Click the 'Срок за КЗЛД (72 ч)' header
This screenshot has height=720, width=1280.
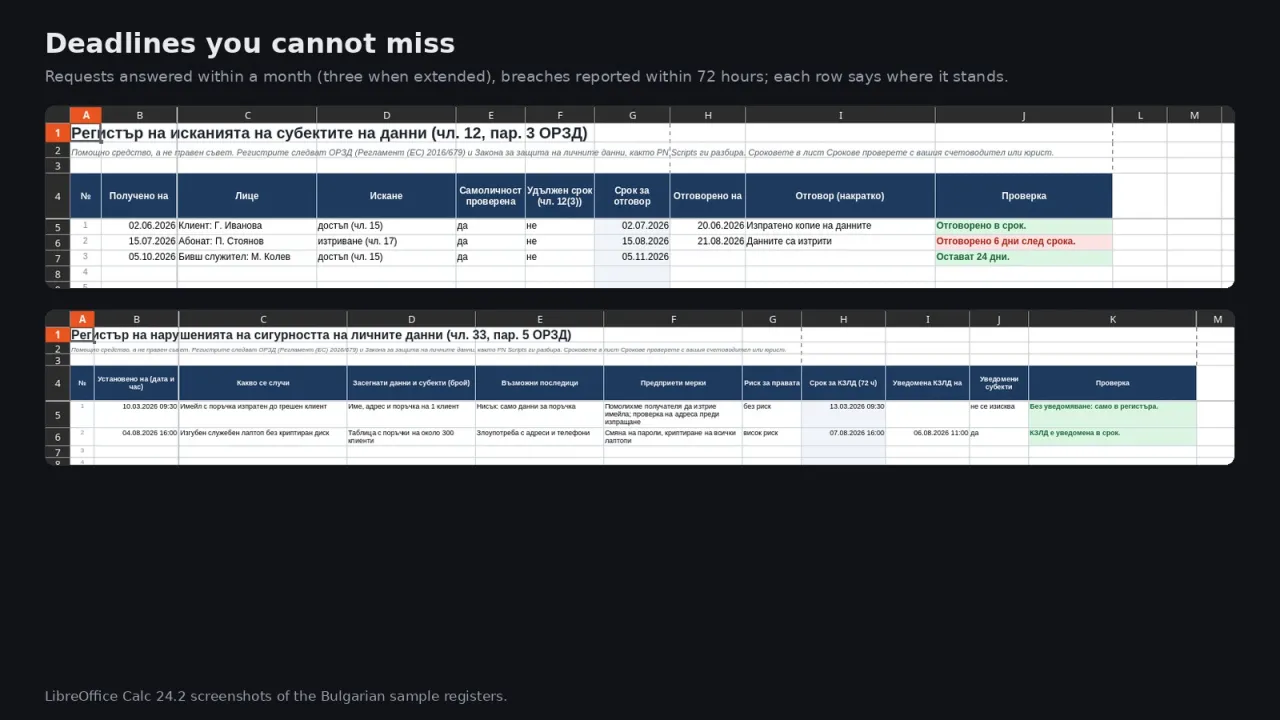point(843,383)
